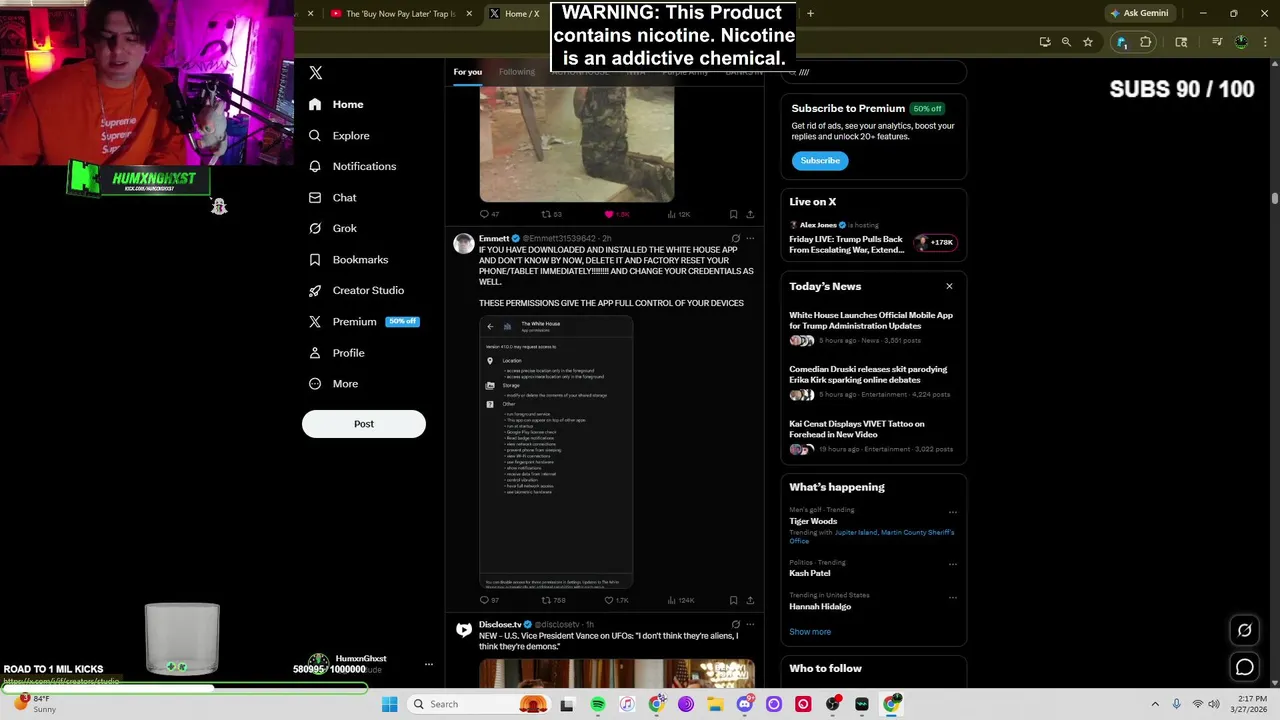Open the White House app permissions image
The image size is (1280, 720).
pos(556,452)
